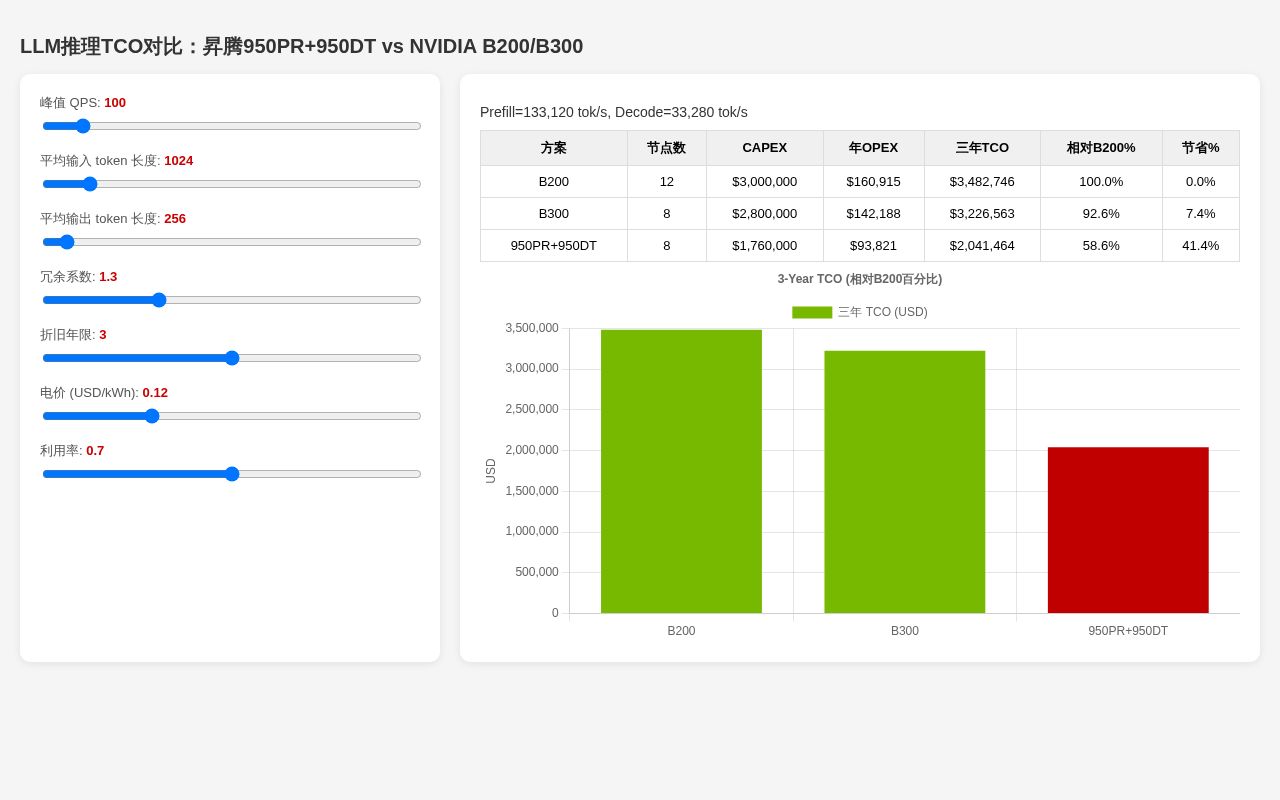The image size is (1280, 800).
Task: Click the $3,000,000 CAPEX cell
Action: 765,182
